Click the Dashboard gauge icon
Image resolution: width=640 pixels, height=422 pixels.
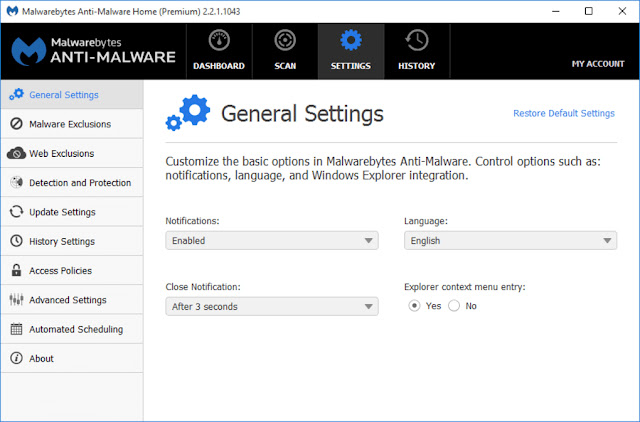[x=219, y=40]
